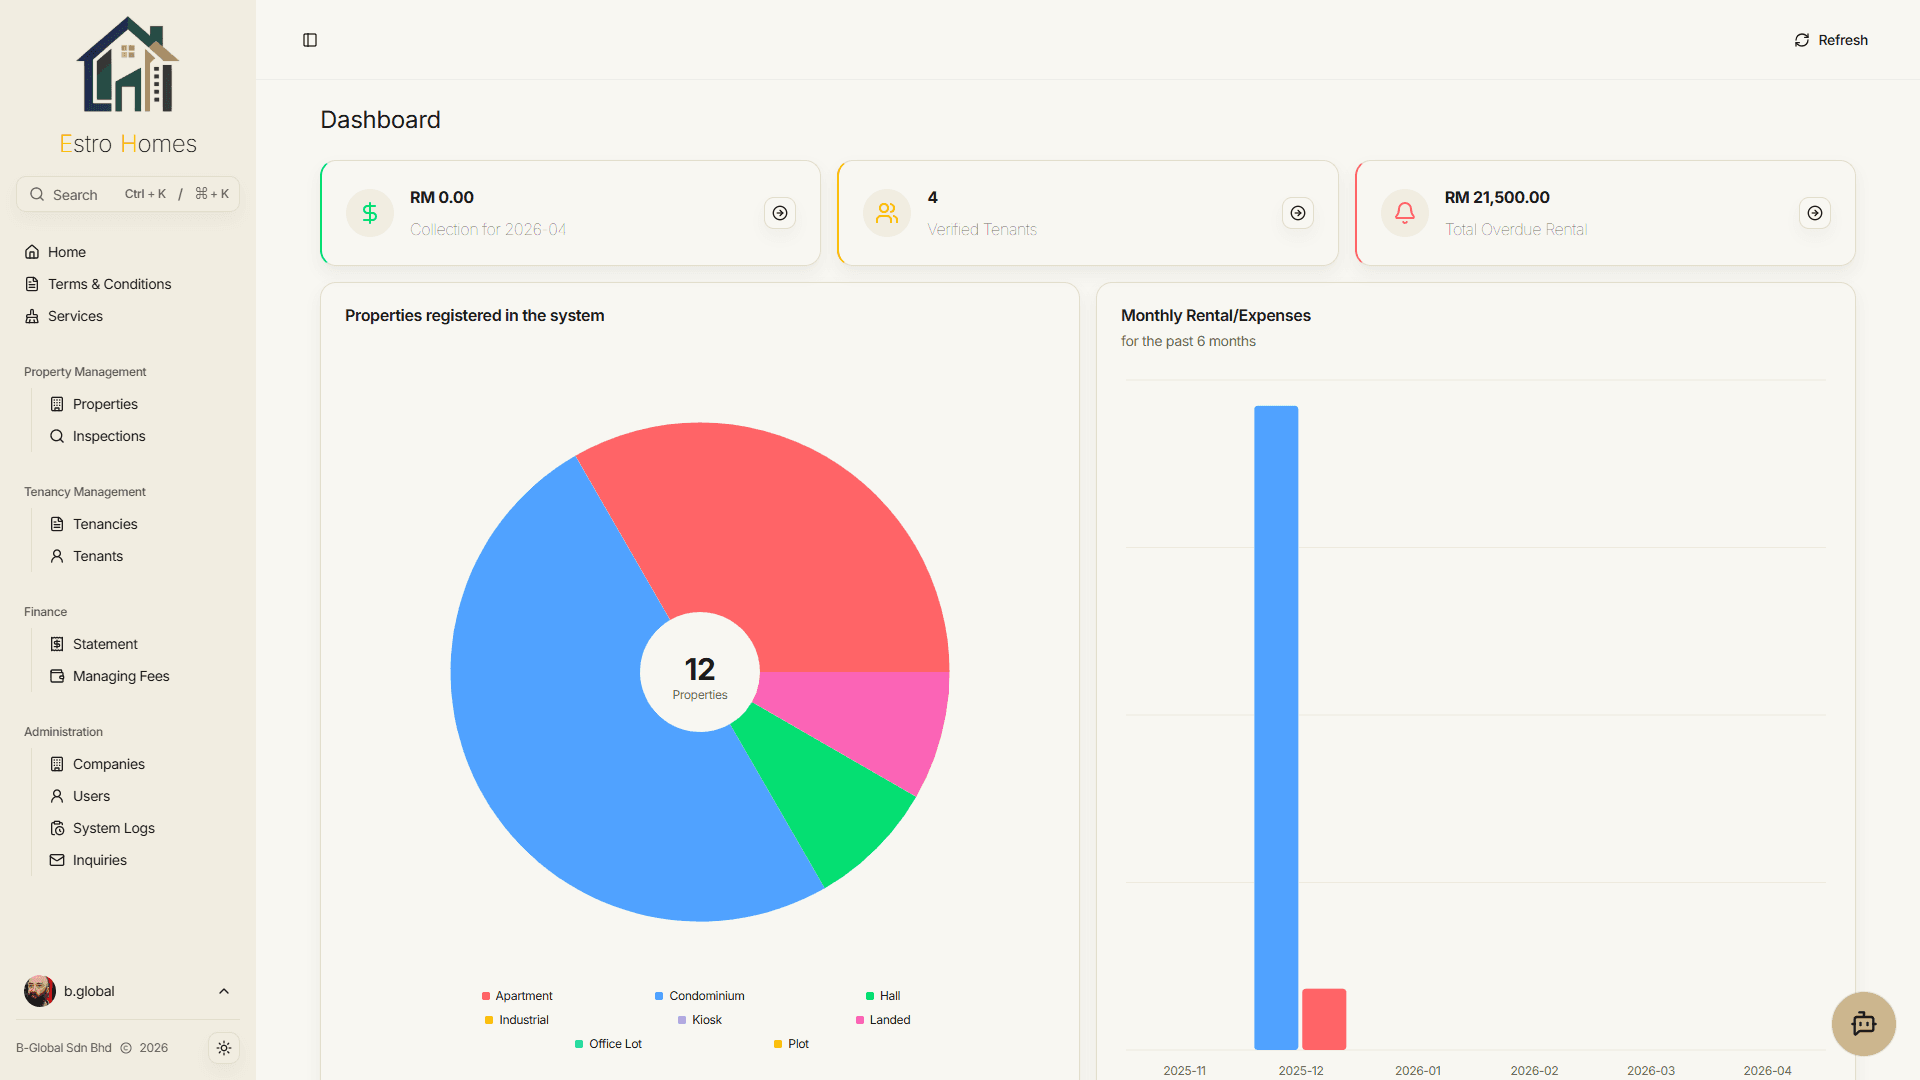The image size is (1920, 1080).
Task: Click the green dollar collection icon
Action: pyautogui.click(x=370, y=213)
